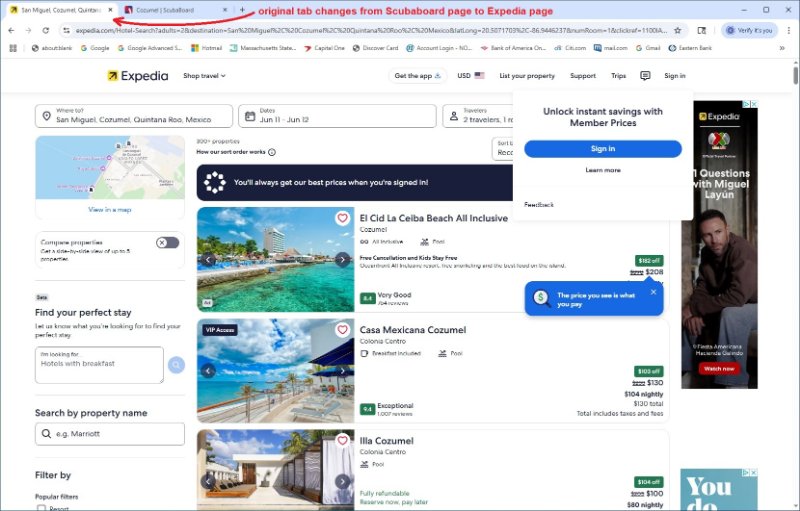Show next photo of Illa Cozumel
The image size is (800, 511).
pos(342,481)
